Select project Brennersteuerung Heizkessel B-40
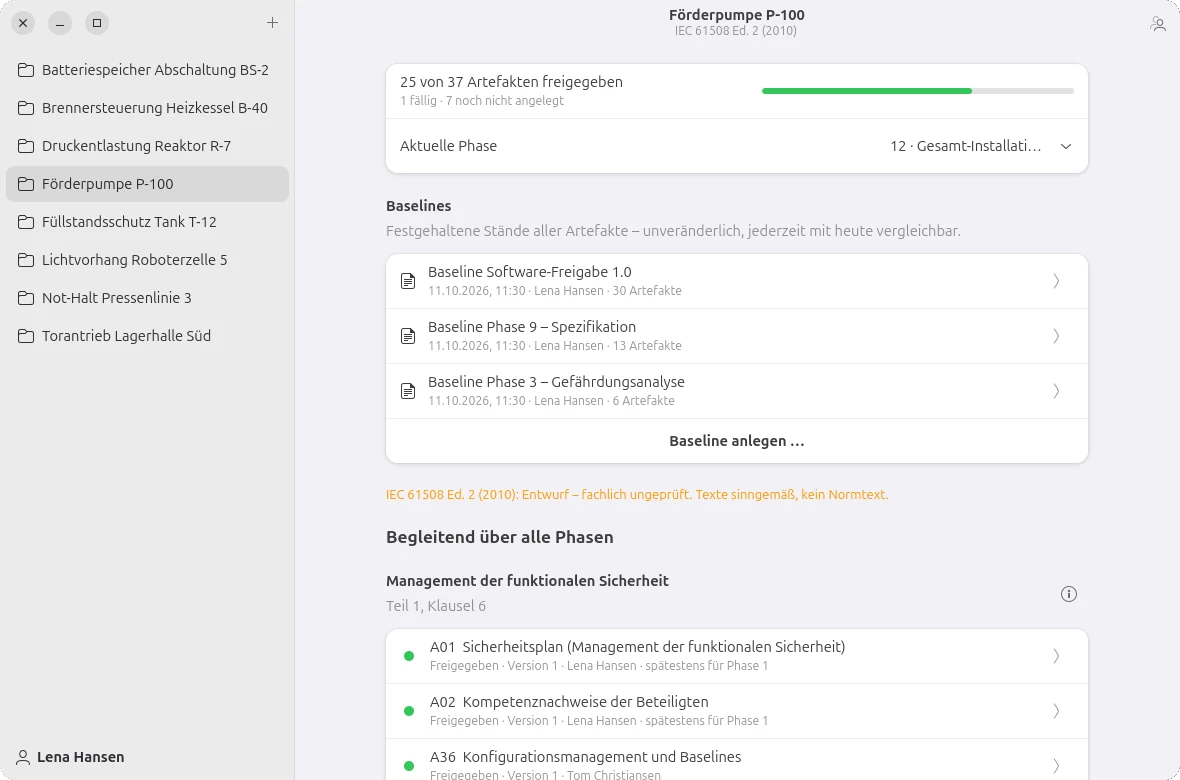The image size is (1180, 780). tap(148, 108)
